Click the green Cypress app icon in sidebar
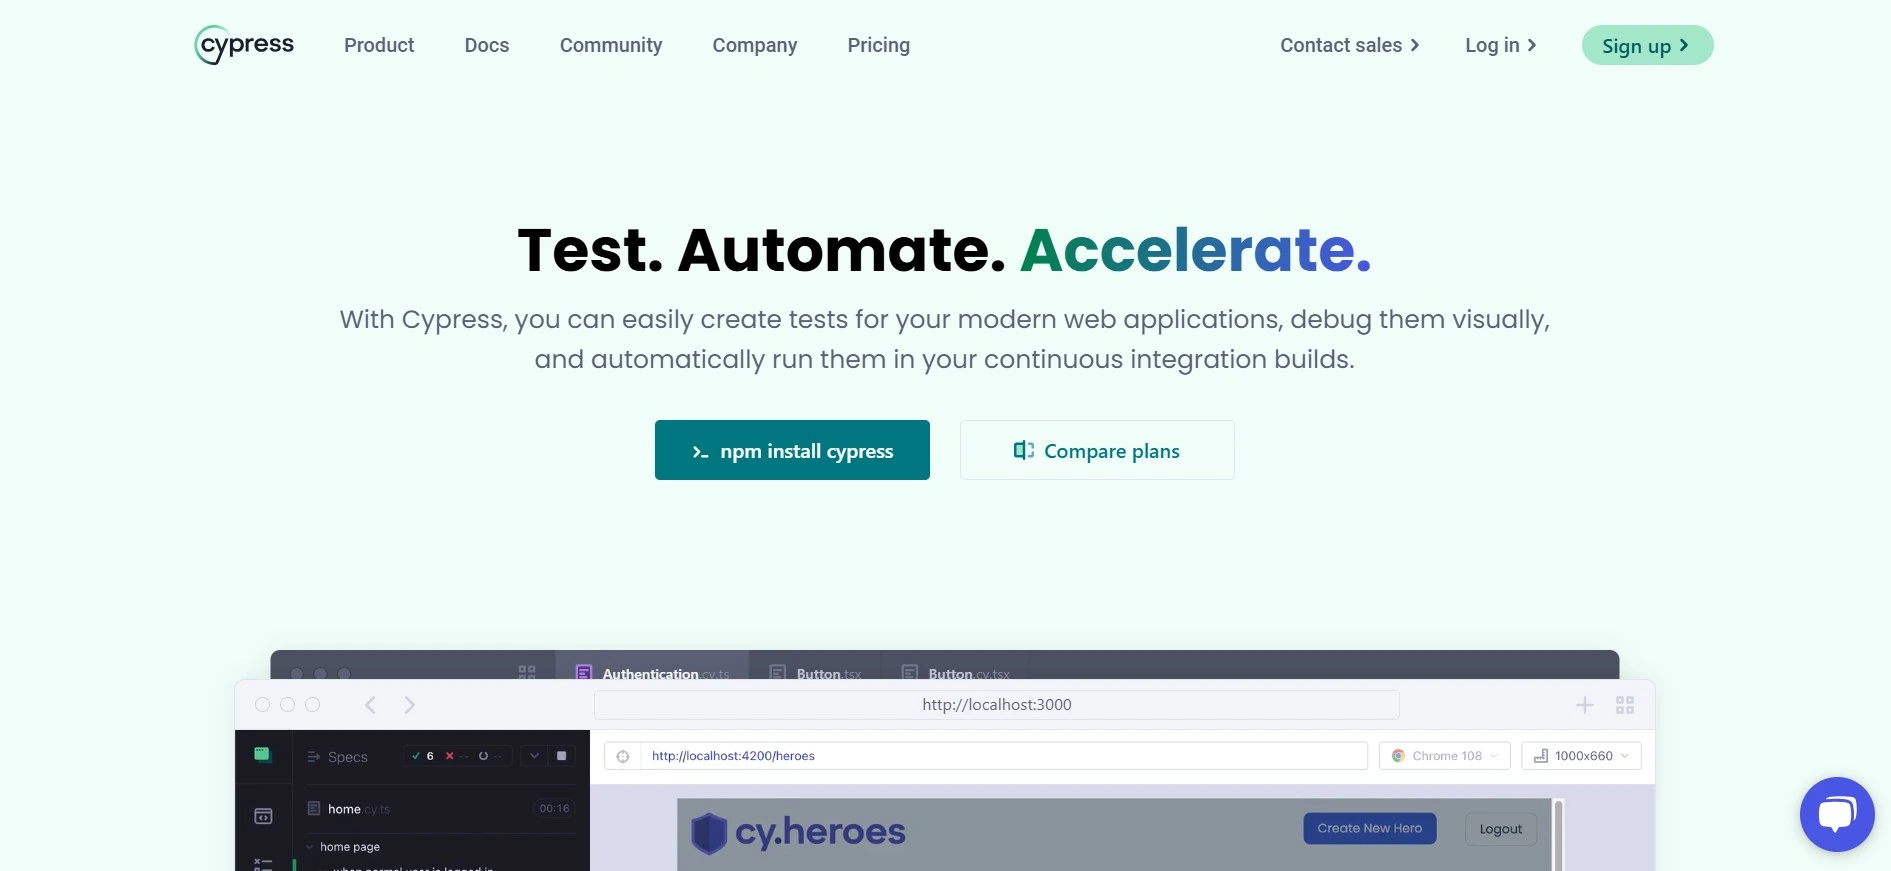 (262, 755)
